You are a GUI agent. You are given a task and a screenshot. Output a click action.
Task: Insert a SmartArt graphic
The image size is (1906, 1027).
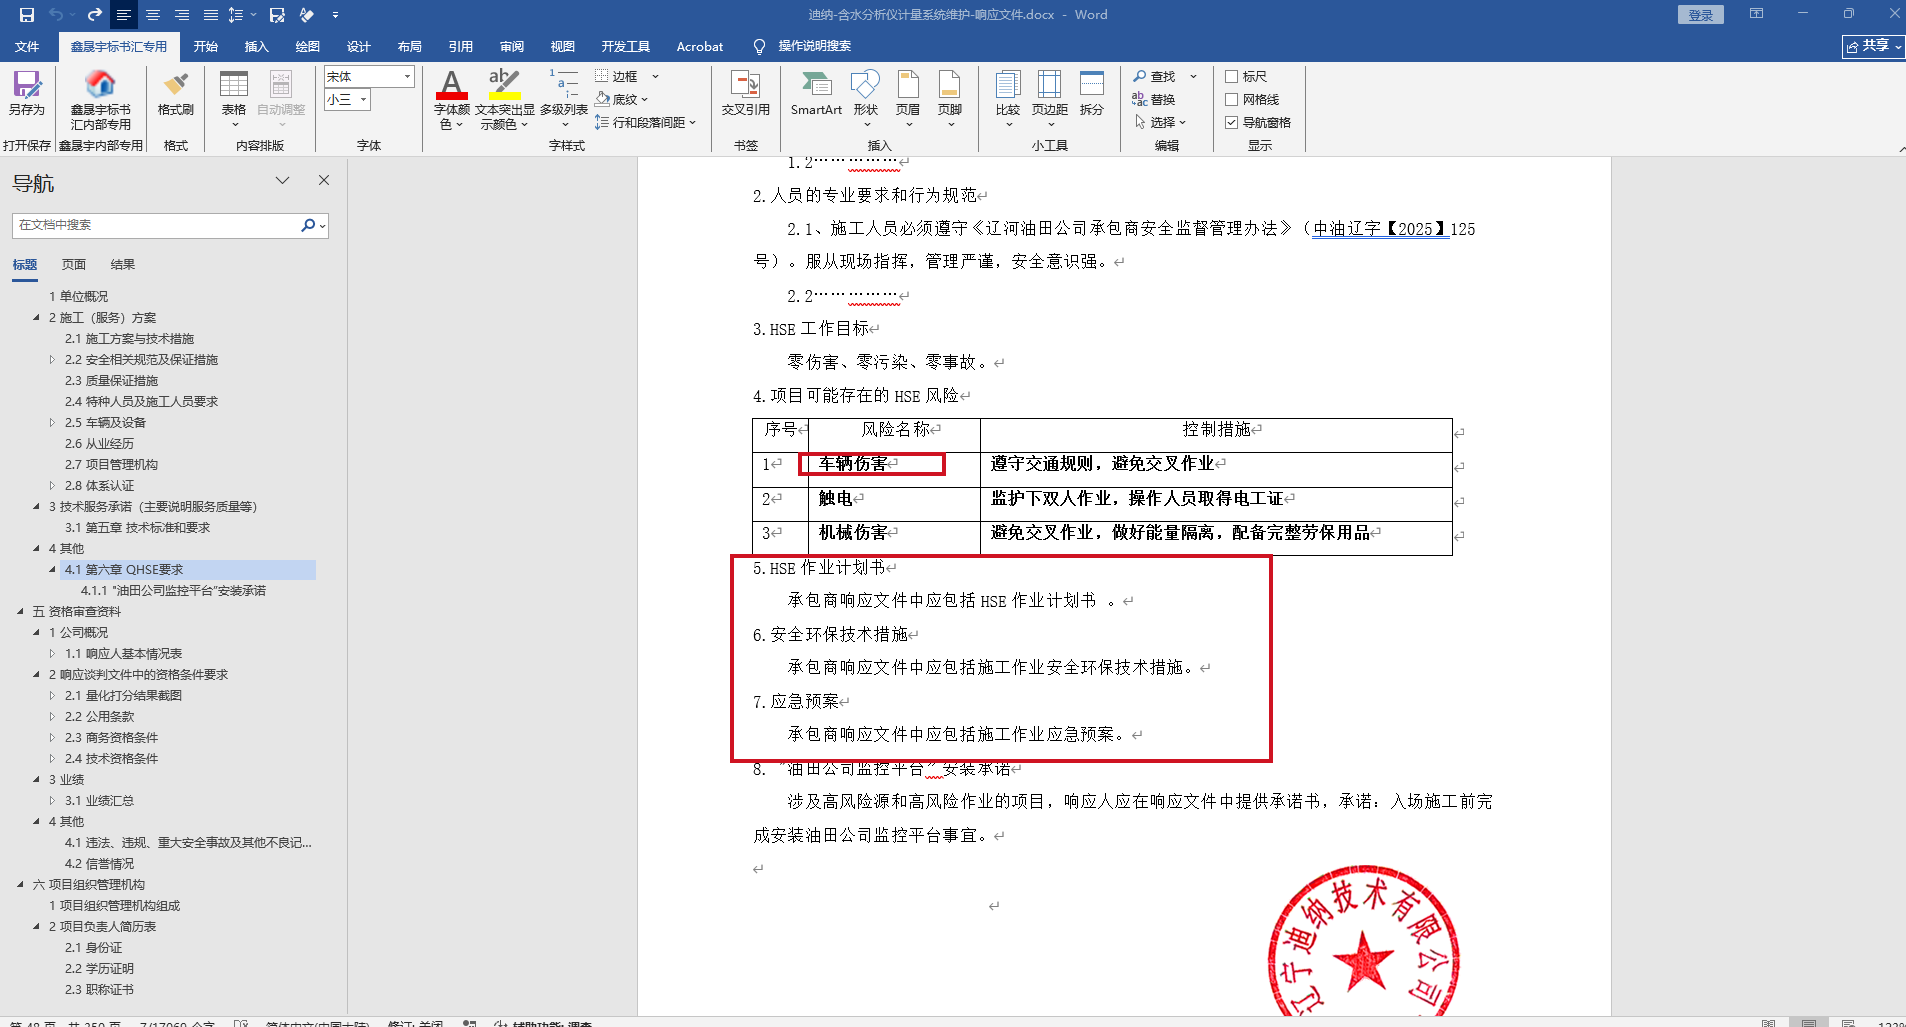[x=816, y=93]
